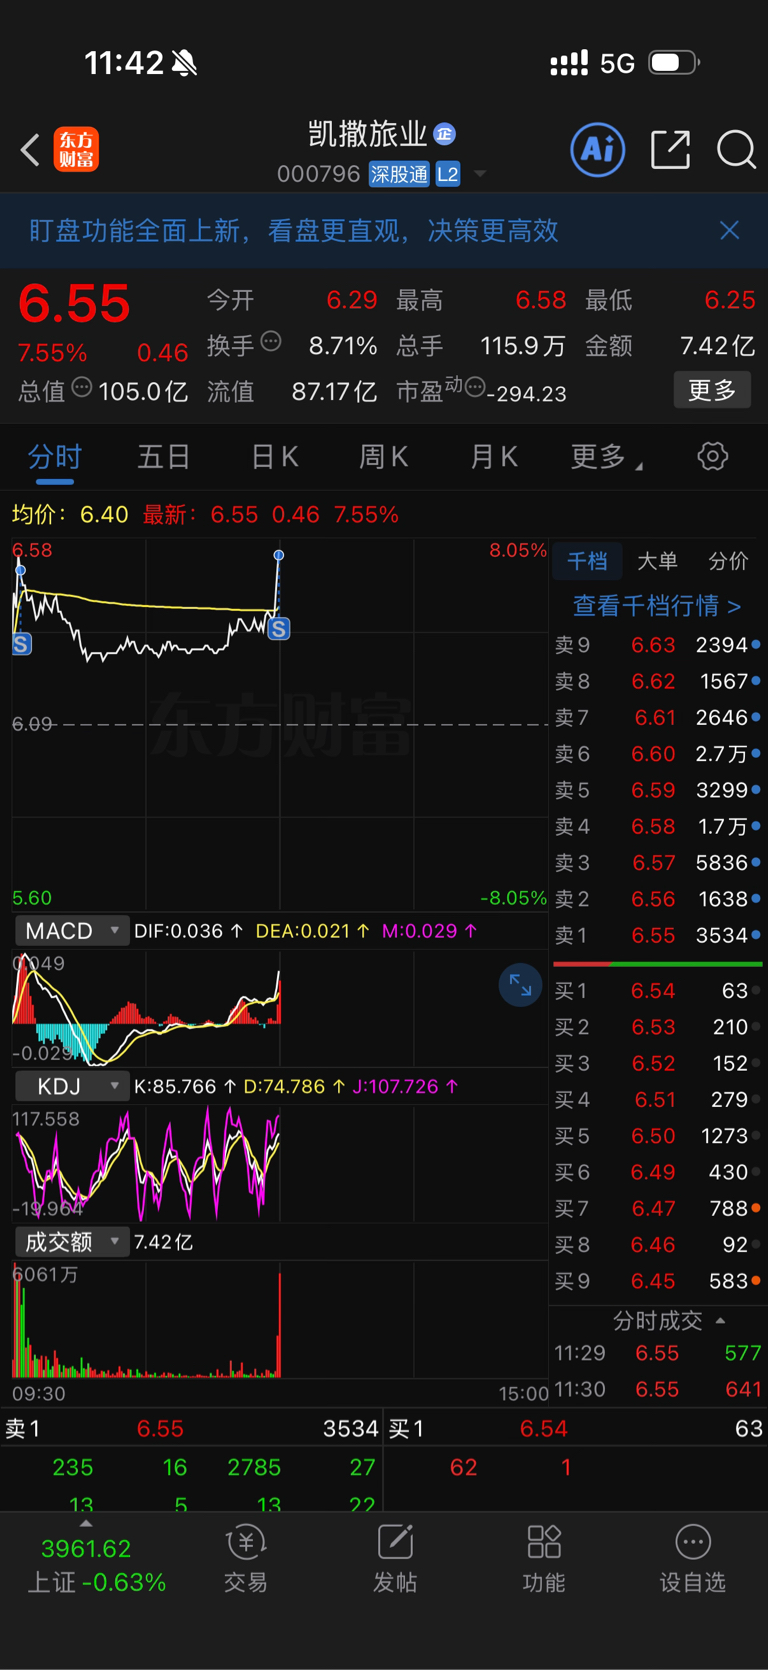The width and height of the screenshot is (768, 1670).
Task: Expand the 上证 index bar arrow
Action: coord(86,1524)
